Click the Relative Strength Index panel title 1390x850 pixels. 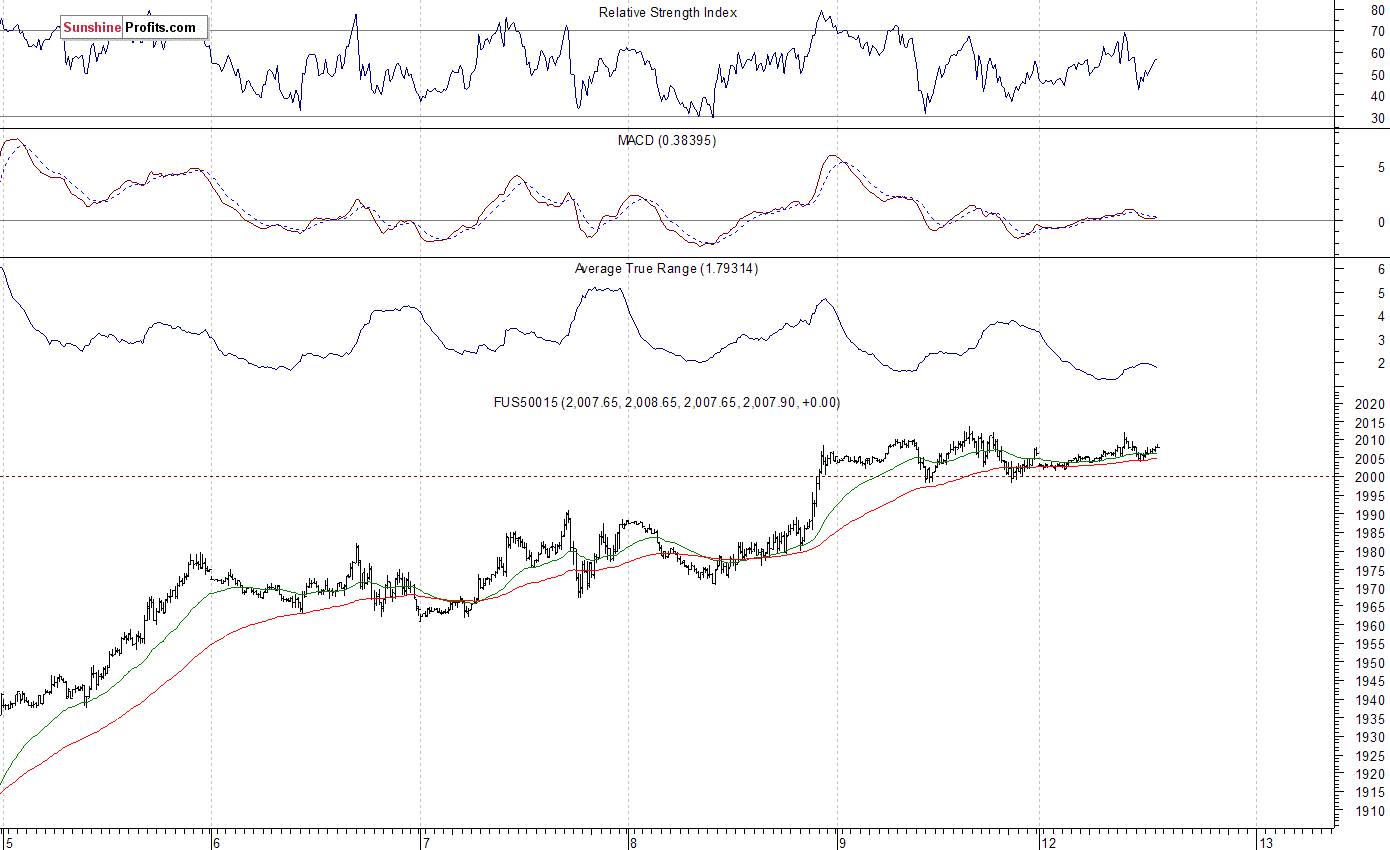tap(667, 12)
